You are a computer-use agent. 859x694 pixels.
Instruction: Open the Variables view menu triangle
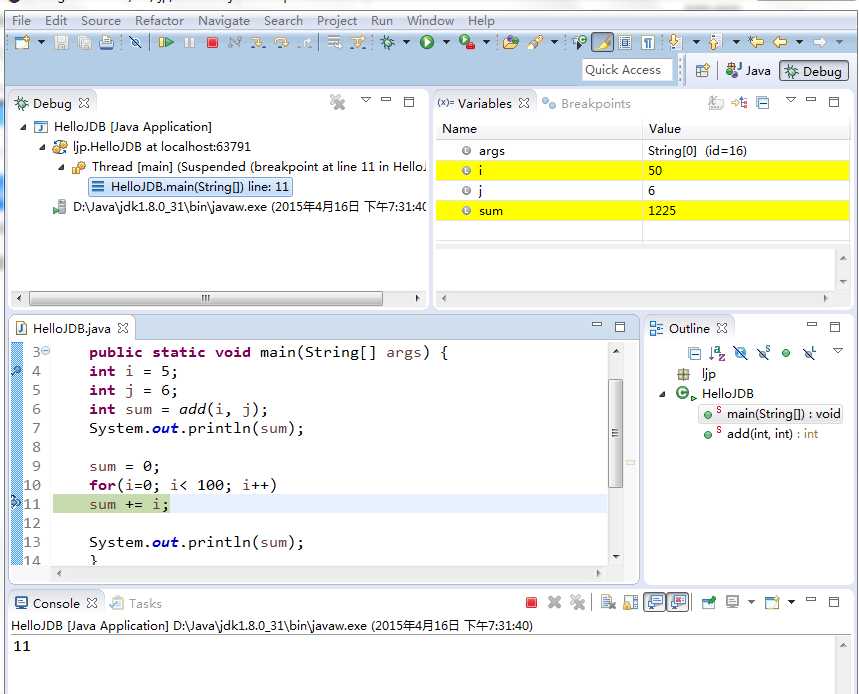point(790,100)
